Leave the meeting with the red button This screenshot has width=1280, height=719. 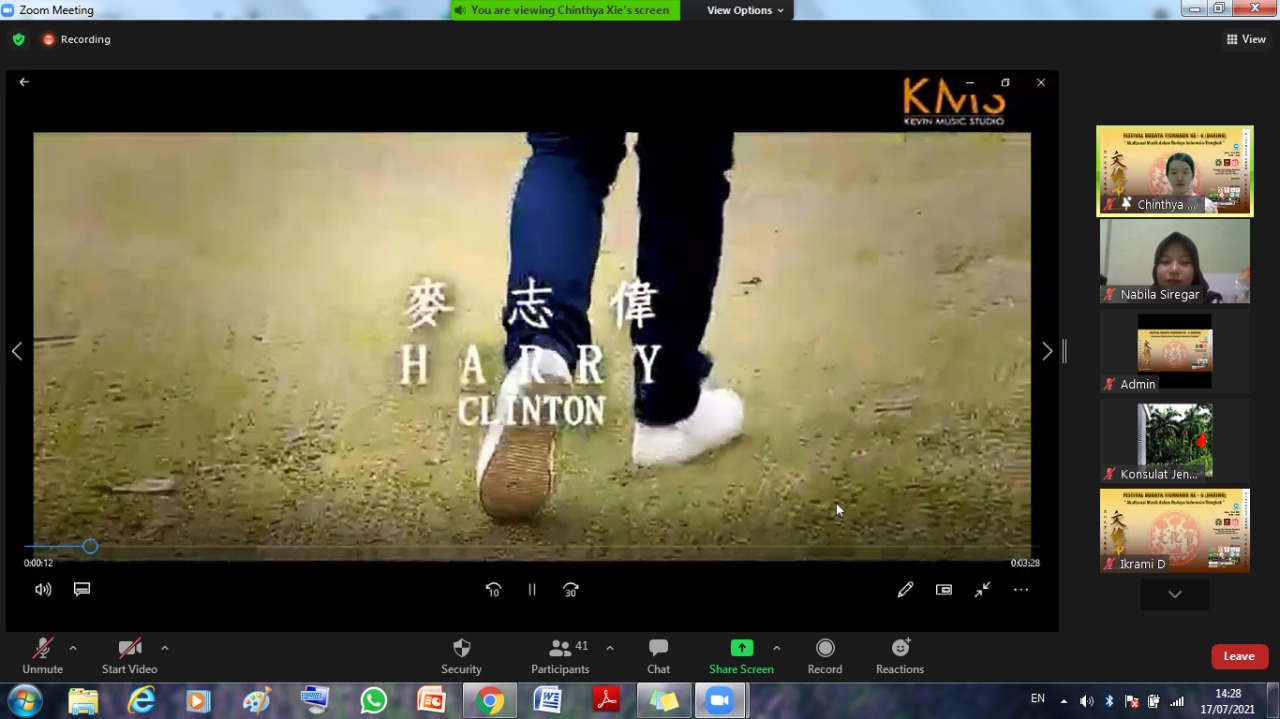coord(1239,656)
